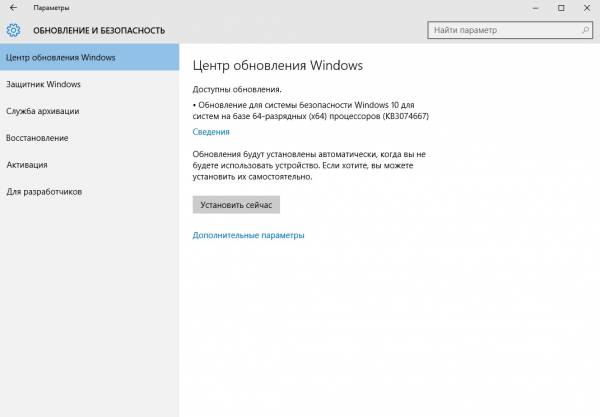This screenshot has height=417, width=600.
Task: Maximize the Параметры window
Action: point(561,8)
